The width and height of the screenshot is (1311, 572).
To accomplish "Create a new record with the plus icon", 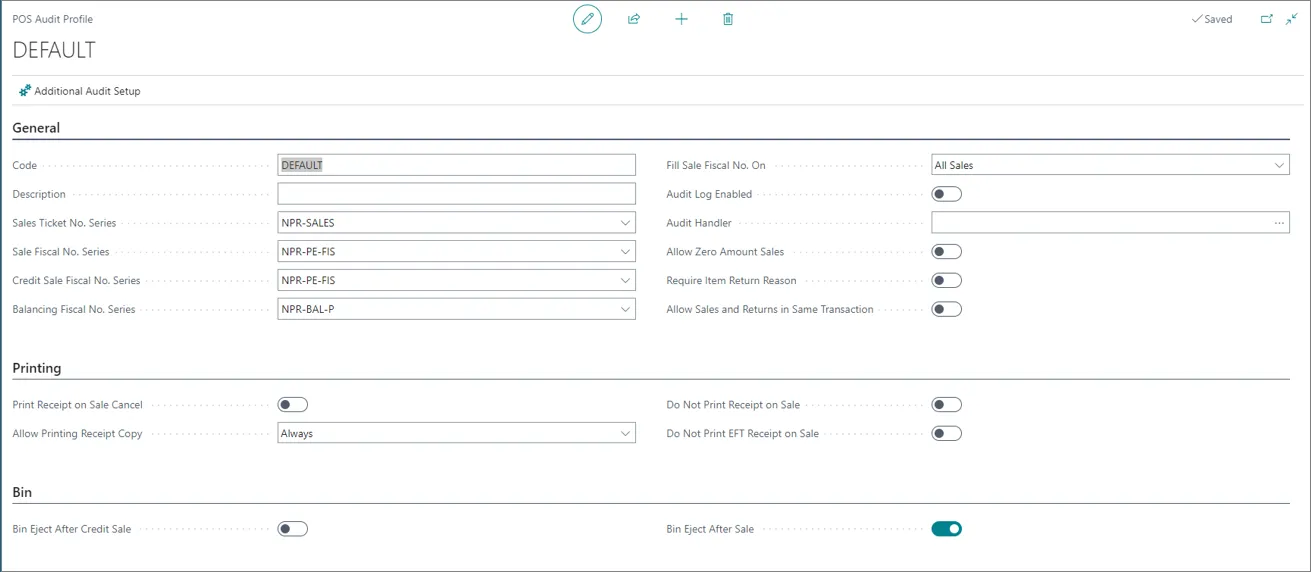I will pyautogui.click(x=681, y=19).
